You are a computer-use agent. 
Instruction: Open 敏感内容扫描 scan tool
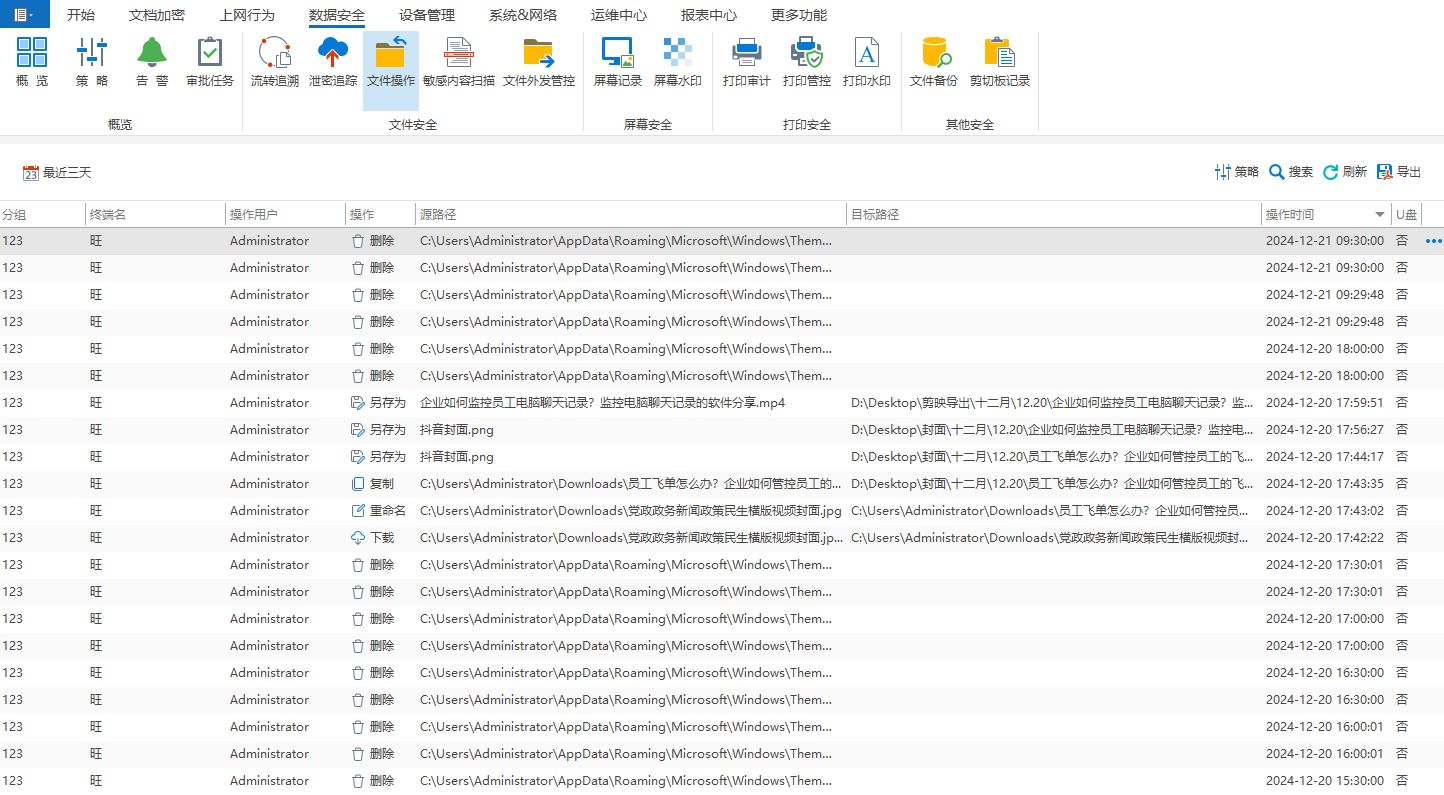[459, 62]
